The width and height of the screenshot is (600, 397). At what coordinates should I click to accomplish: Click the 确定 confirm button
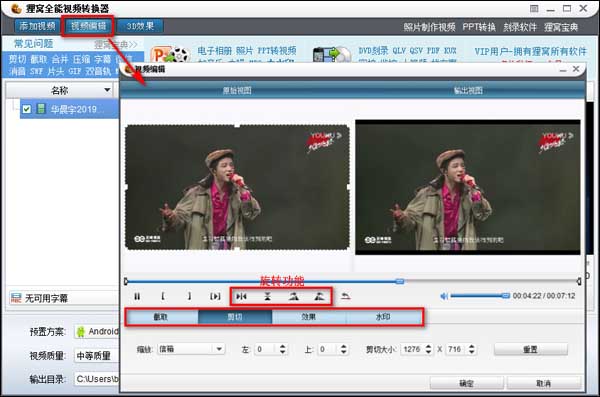(466, 383)
